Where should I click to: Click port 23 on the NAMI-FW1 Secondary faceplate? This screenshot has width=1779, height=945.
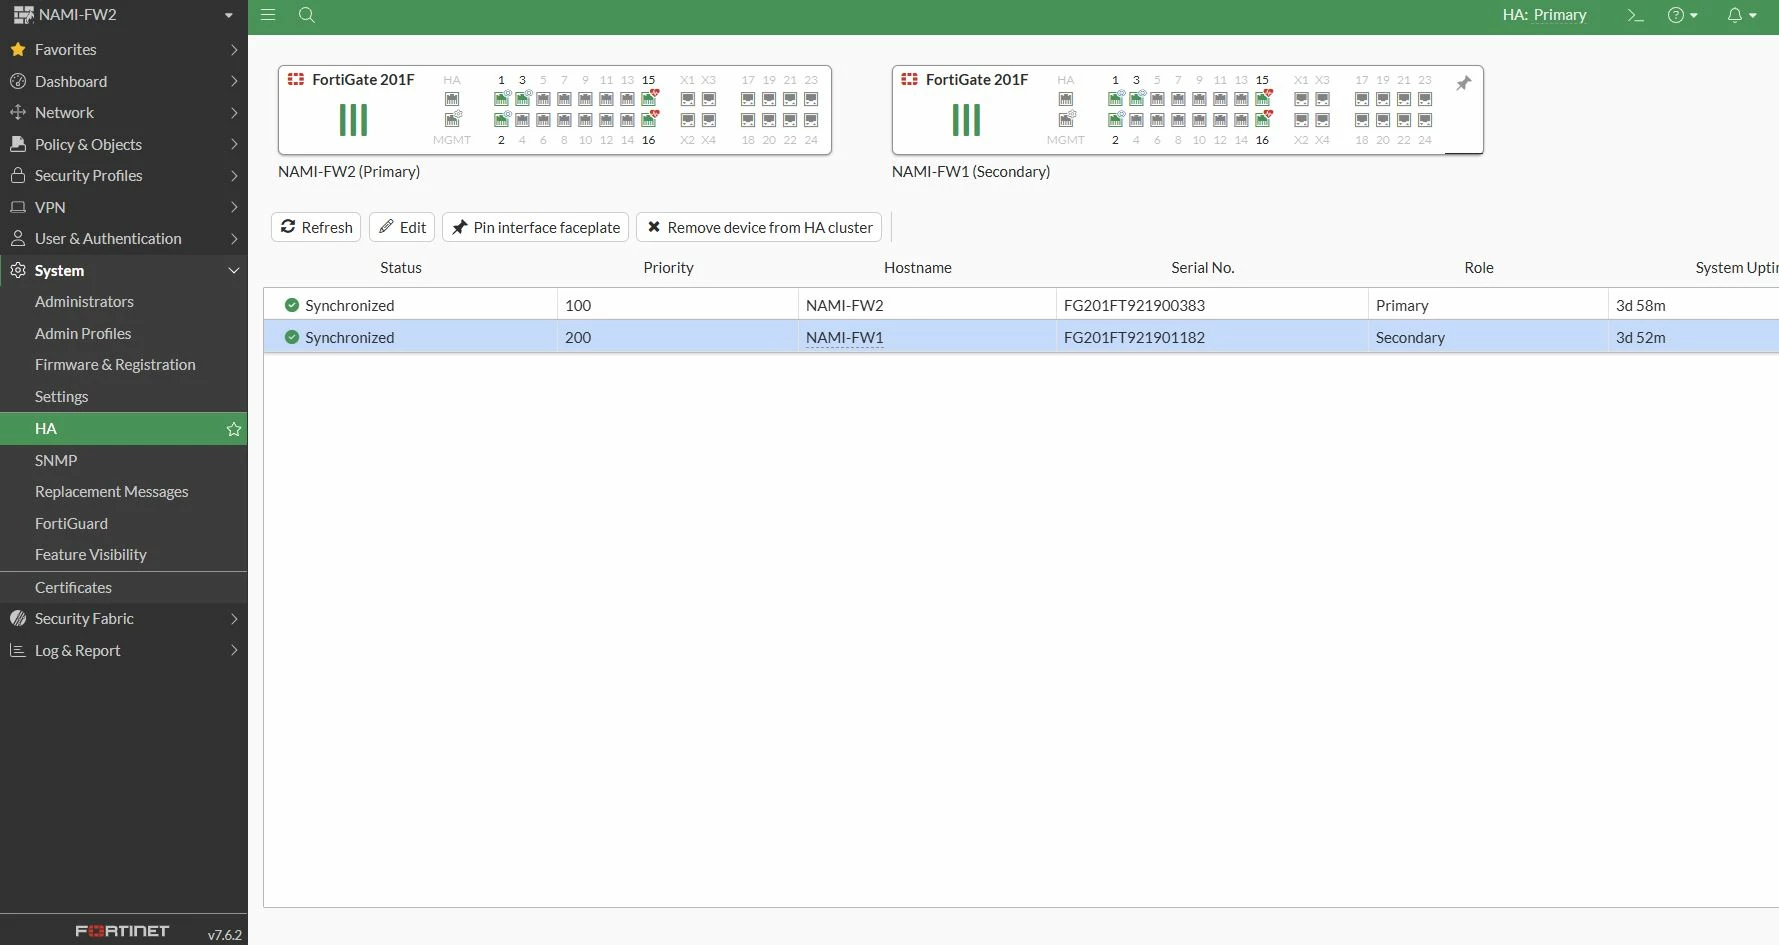point(1425,99)
